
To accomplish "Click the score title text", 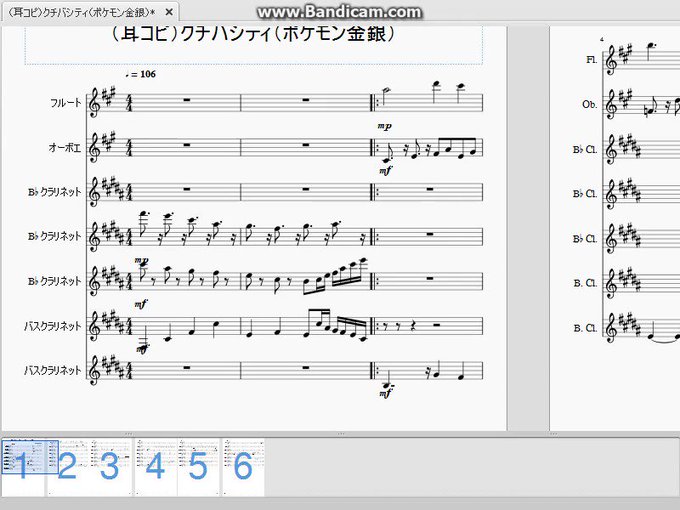I will (x=253, y=34).
